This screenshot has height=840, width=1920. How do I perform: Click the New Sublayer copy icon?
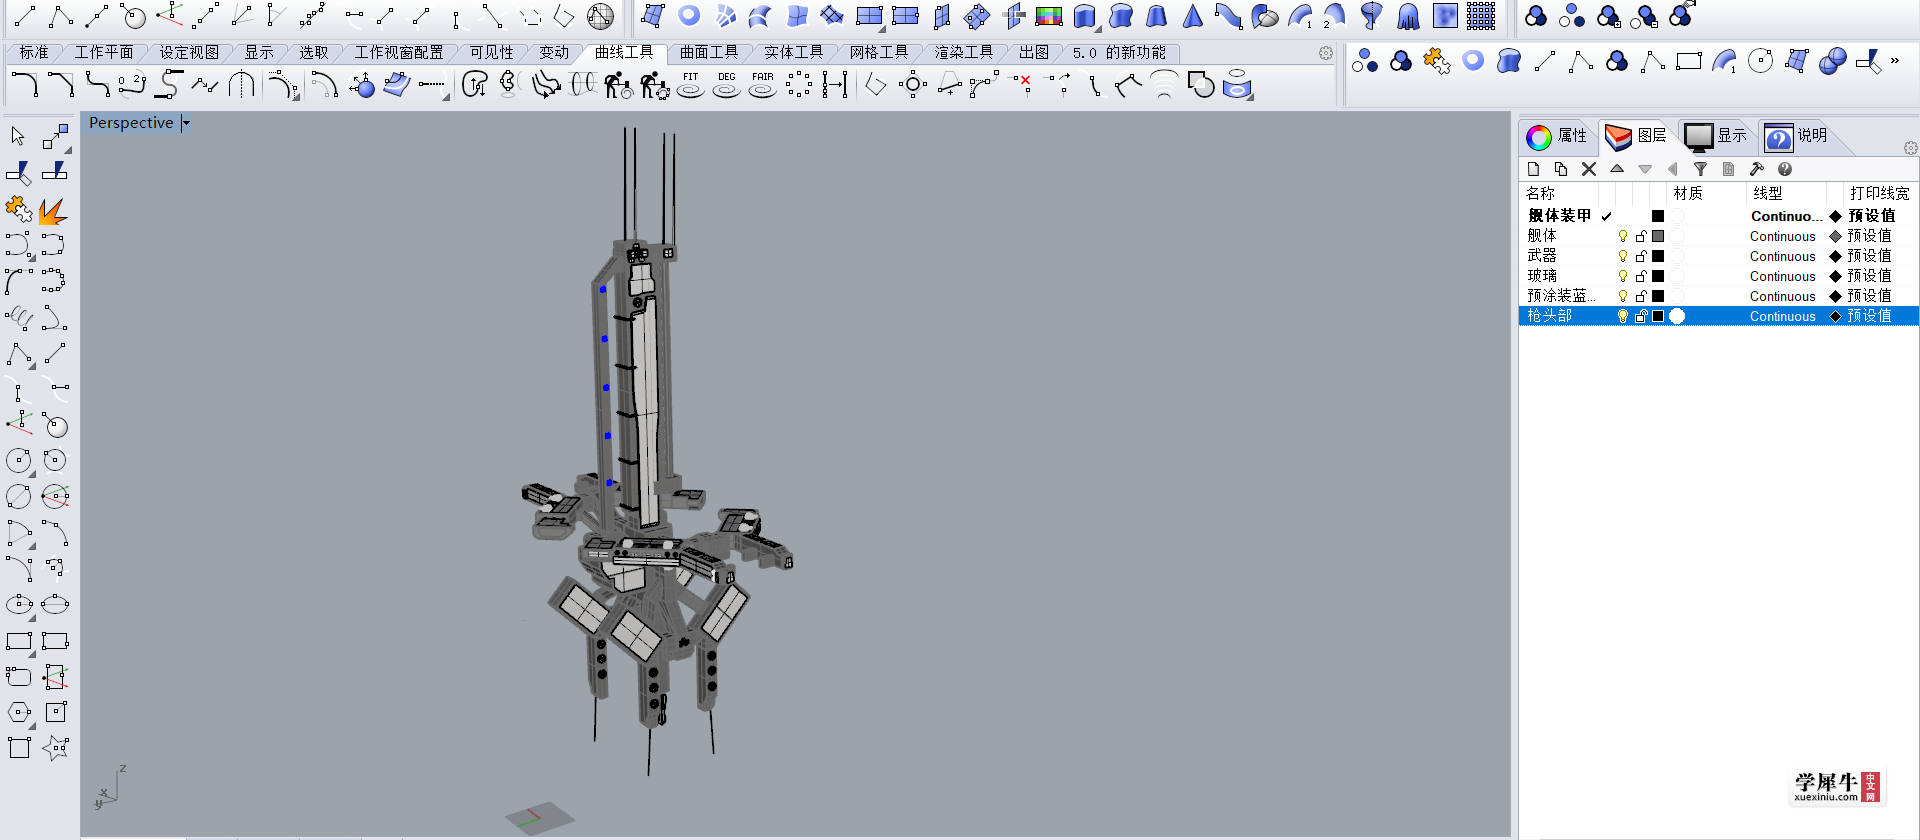coord(1561,169)
